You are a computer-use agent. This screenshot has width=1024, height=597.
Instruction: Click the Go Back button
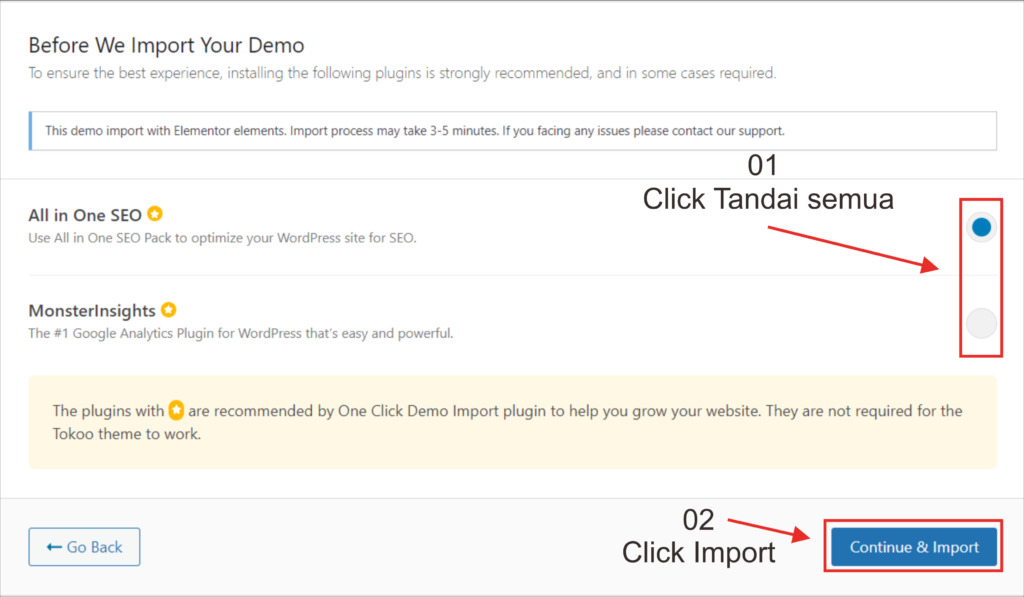tap(84, 547)
